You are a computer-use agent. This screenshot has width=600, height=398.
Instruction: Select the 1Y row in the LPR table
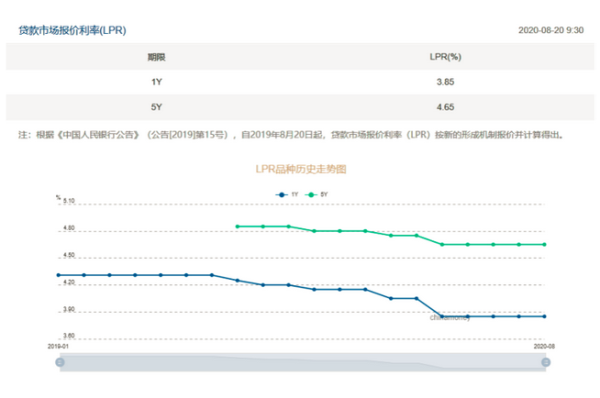pos(300,82)
